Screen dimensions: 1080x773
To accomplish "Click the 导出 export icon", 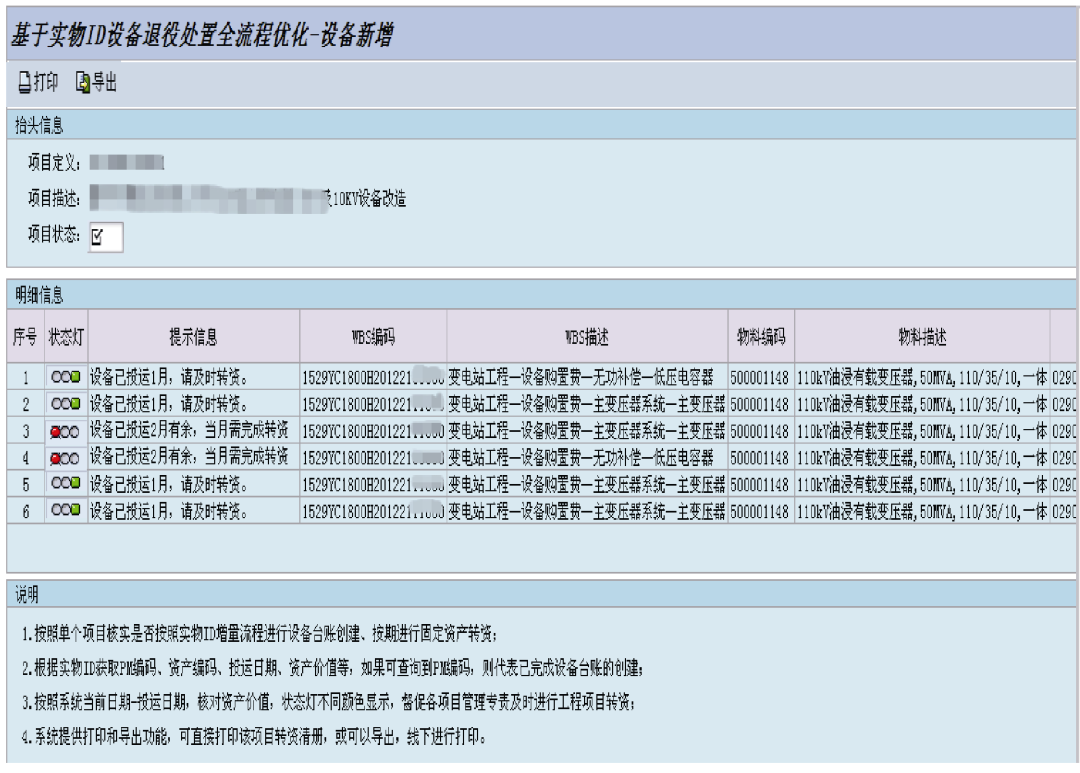I will coord(83,83).
